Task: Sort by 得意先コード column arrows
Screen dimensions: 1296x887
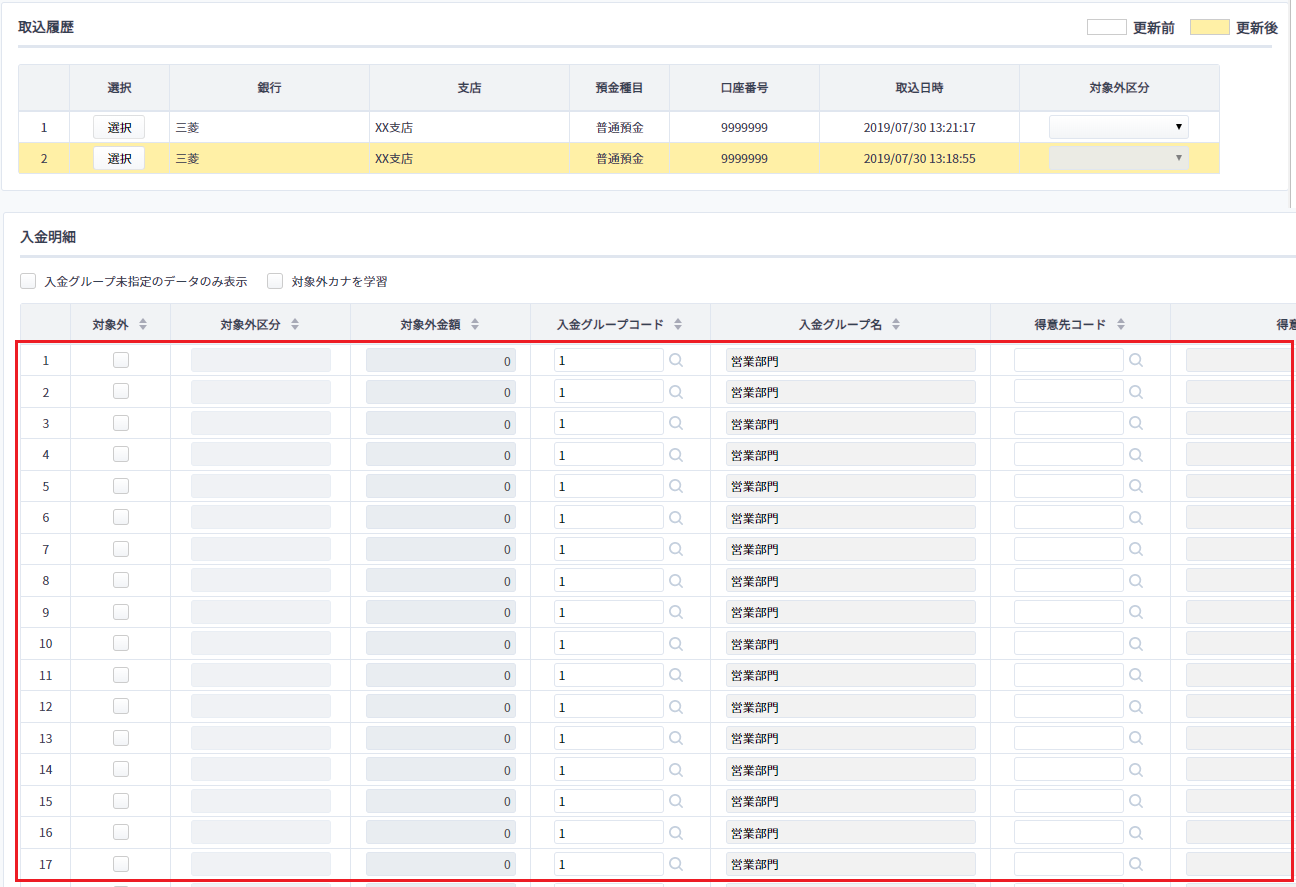Action: pos(1121,324)
